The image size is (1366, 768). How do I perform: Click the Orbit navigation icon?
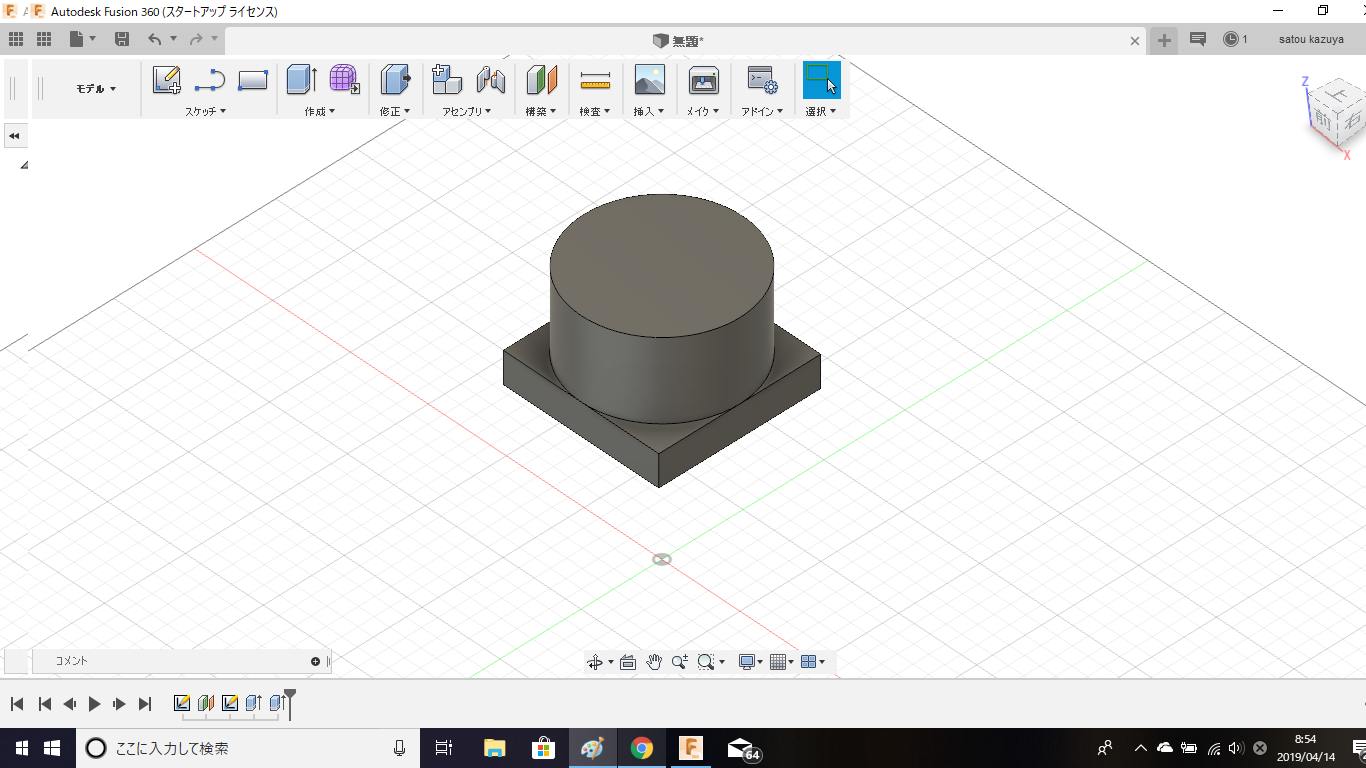point(595,662)
